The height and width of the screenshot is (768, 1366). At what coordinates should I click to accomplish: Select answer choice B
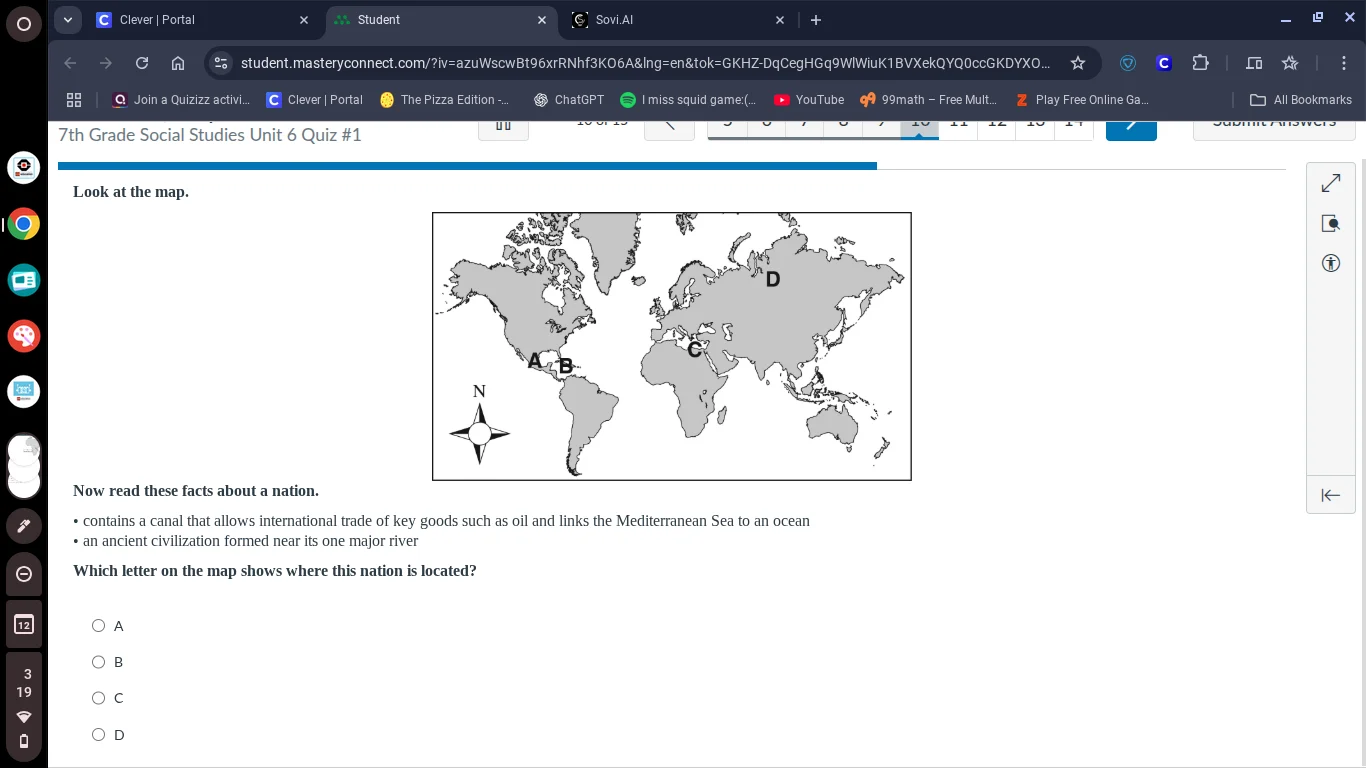tap(98, 661)
